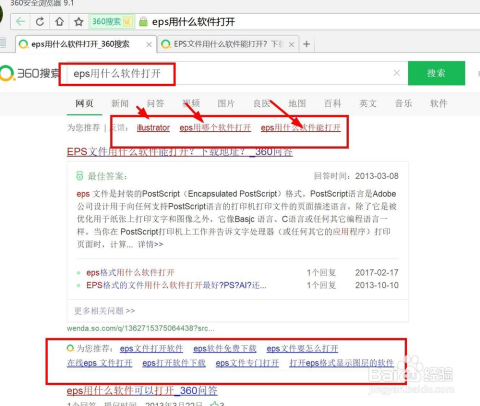Click the green 搜索 button

click(436, 73)
